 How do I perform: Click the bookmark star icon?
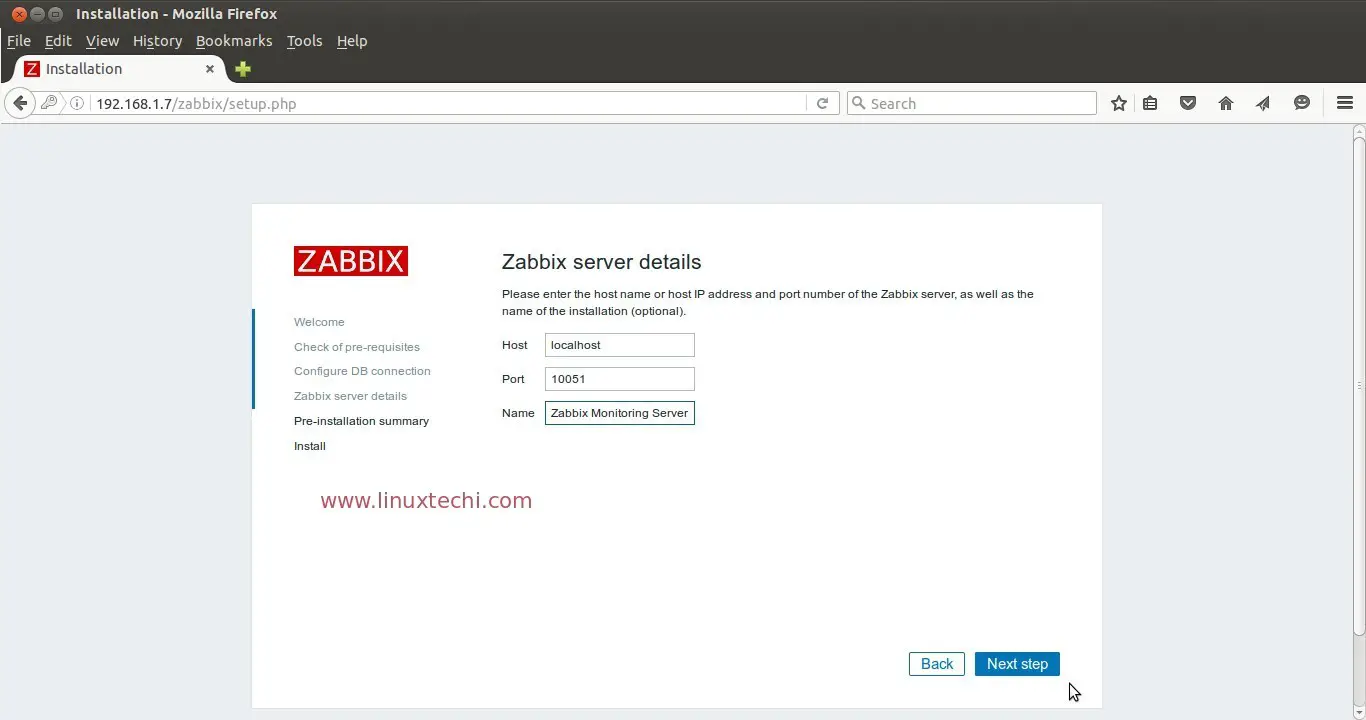pos(1119,103)
